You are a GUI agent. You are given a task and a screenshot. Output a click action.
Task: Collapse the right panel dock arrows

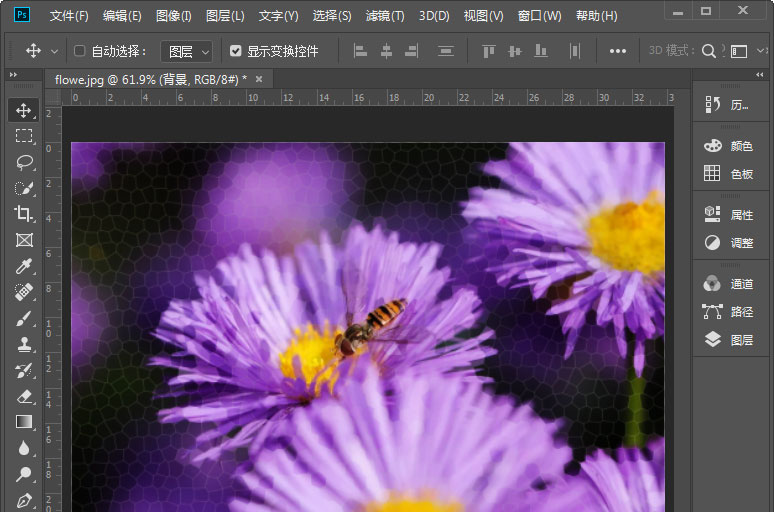760,75
